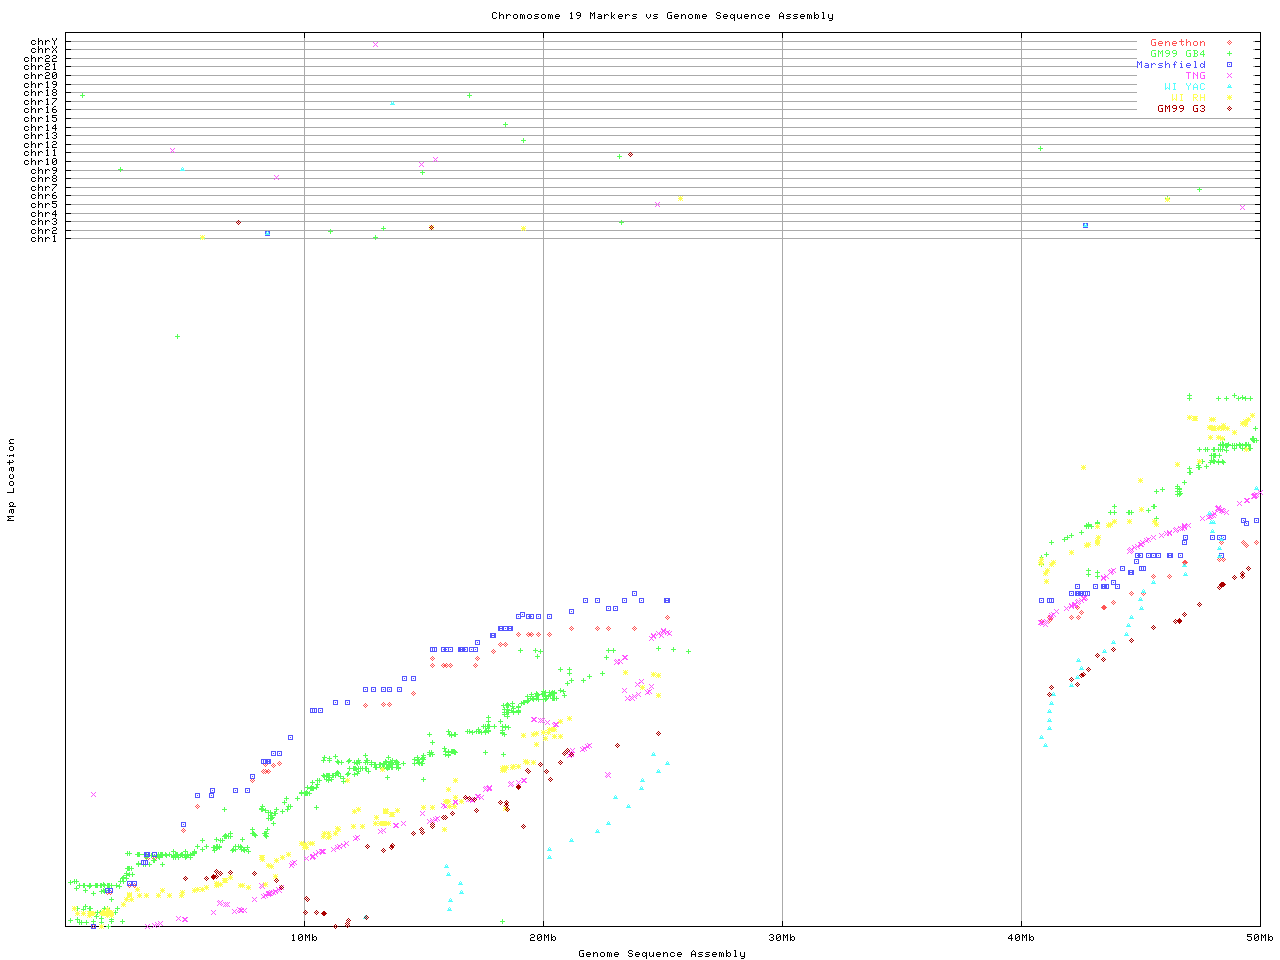Click the Marshfield blue square legend symbol
Viewport: 1280px width, 960px height.
(x=1229, y=65)
